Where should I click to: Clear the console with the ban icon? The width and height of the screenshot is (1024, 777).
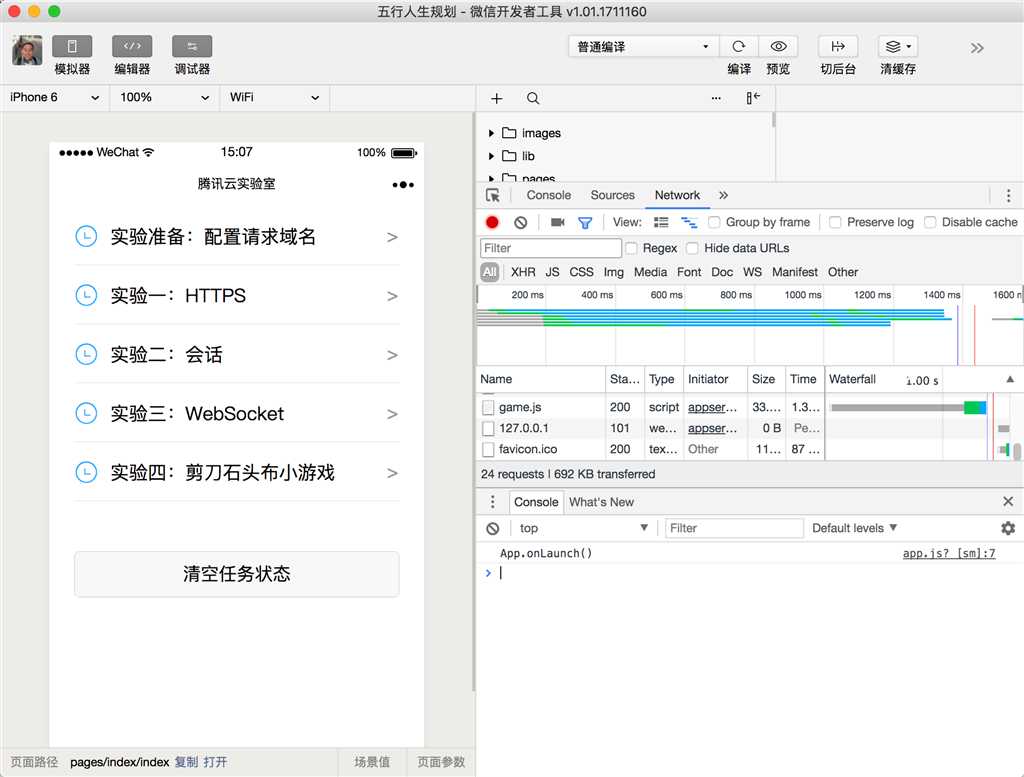[493, 528]
